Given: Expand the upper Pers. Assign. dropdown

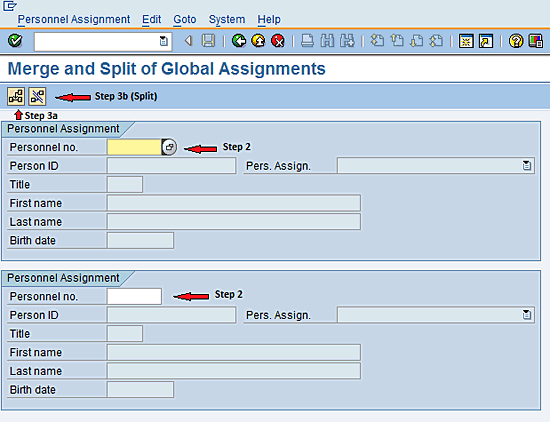Looking at the screenshot, I should (x=526, y=166).
